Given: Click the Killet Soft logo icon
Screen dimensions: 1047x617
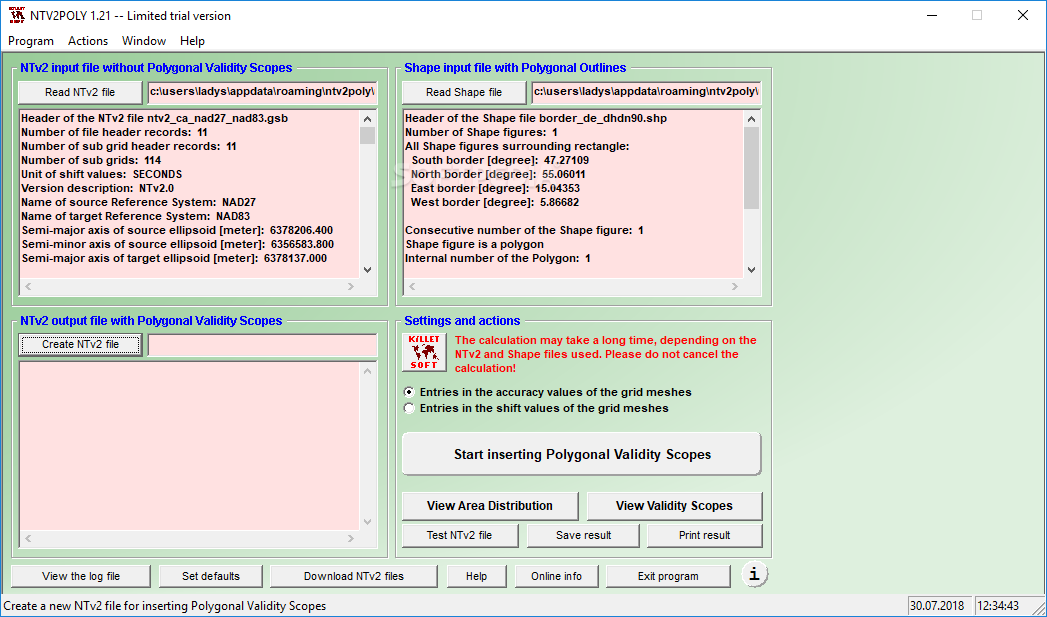Looking at the screenshot, I should click(424, 353).
